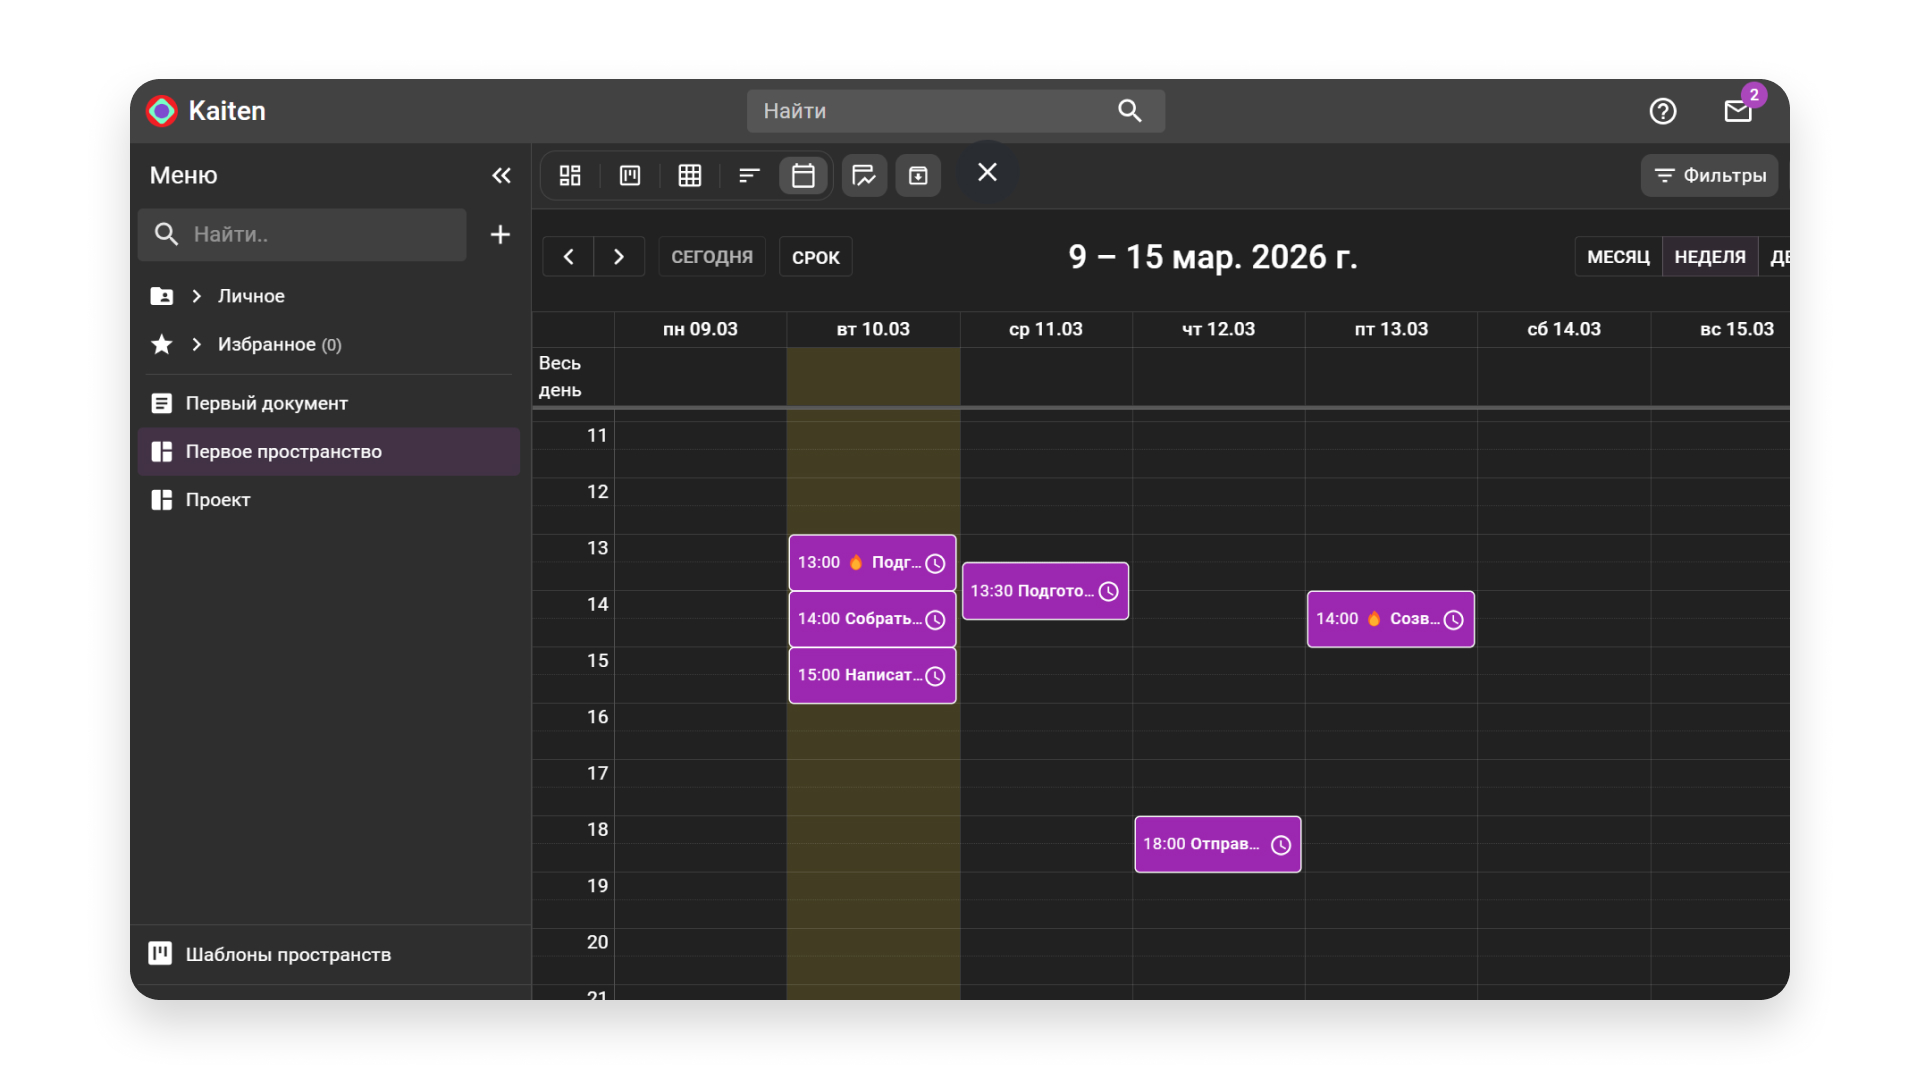The width and height of the screenshot is (1920, 1080).
Task: Click clock icon on 13:00 event
Action: 935,564
